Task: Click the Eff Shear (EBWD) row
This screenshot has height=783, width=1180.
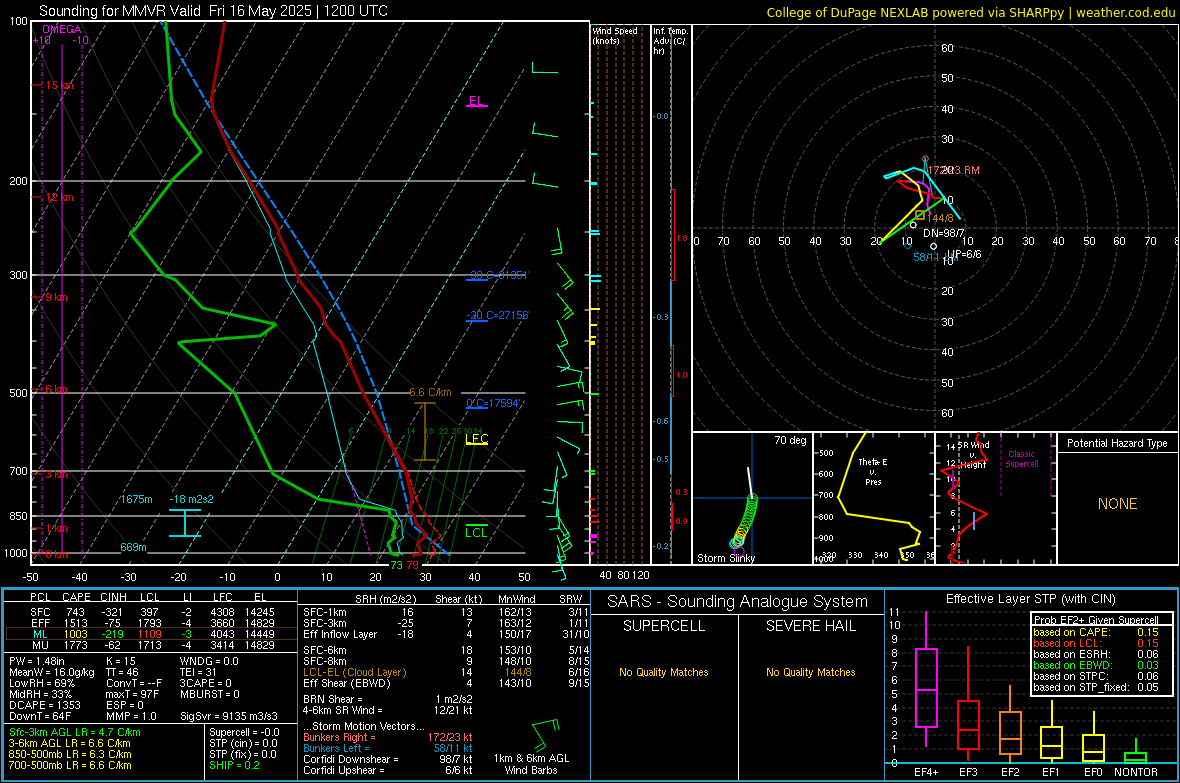Action: pos(446,683)
